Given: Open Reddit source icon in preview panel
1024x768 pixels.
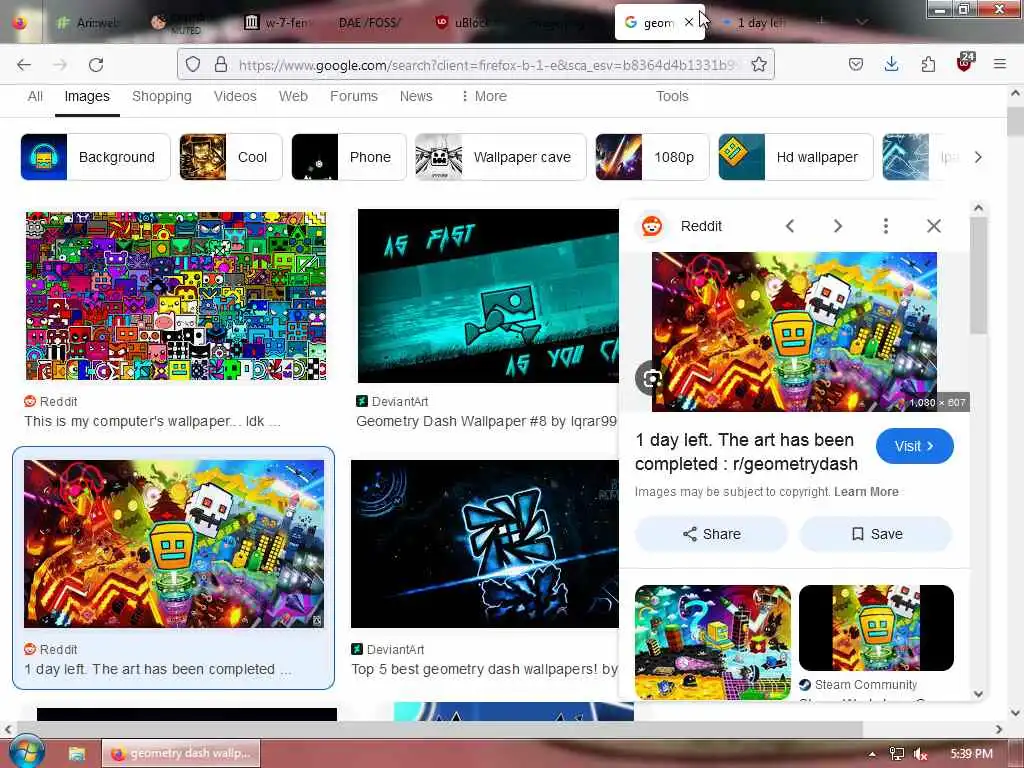Looking at the screenshot, I should (652, 226).
